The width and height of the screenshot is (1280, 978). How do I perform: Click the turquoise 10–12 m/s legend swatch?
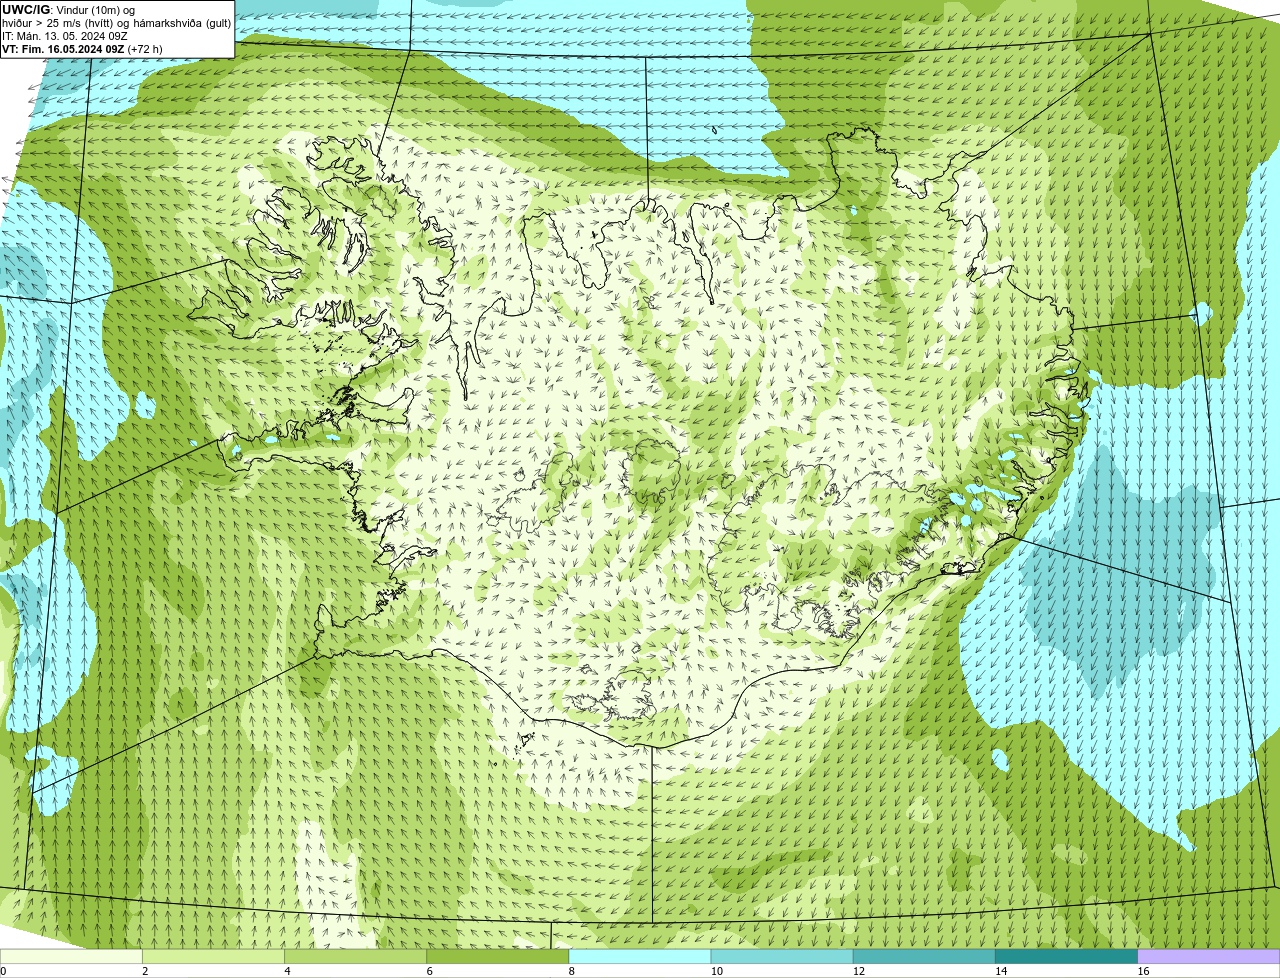click(782, 957)
